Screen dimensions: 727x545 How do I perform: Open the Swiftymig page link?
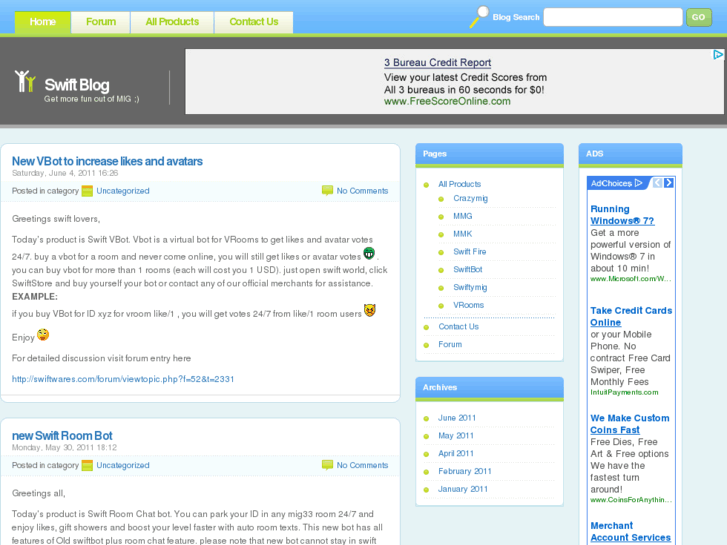pyautogui.click(x=470, y=288)
